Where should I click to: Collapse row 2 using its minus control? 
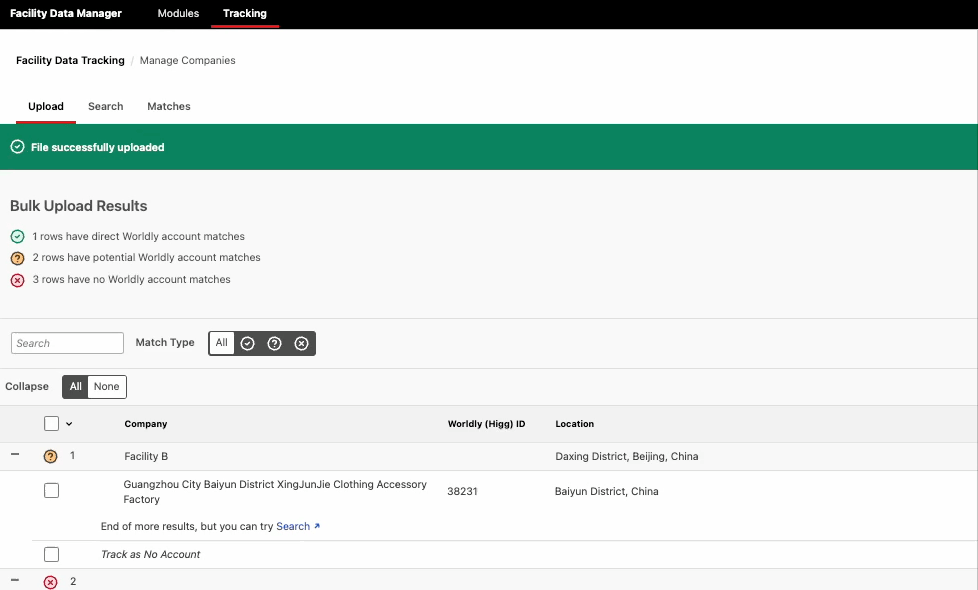(14, 581)
